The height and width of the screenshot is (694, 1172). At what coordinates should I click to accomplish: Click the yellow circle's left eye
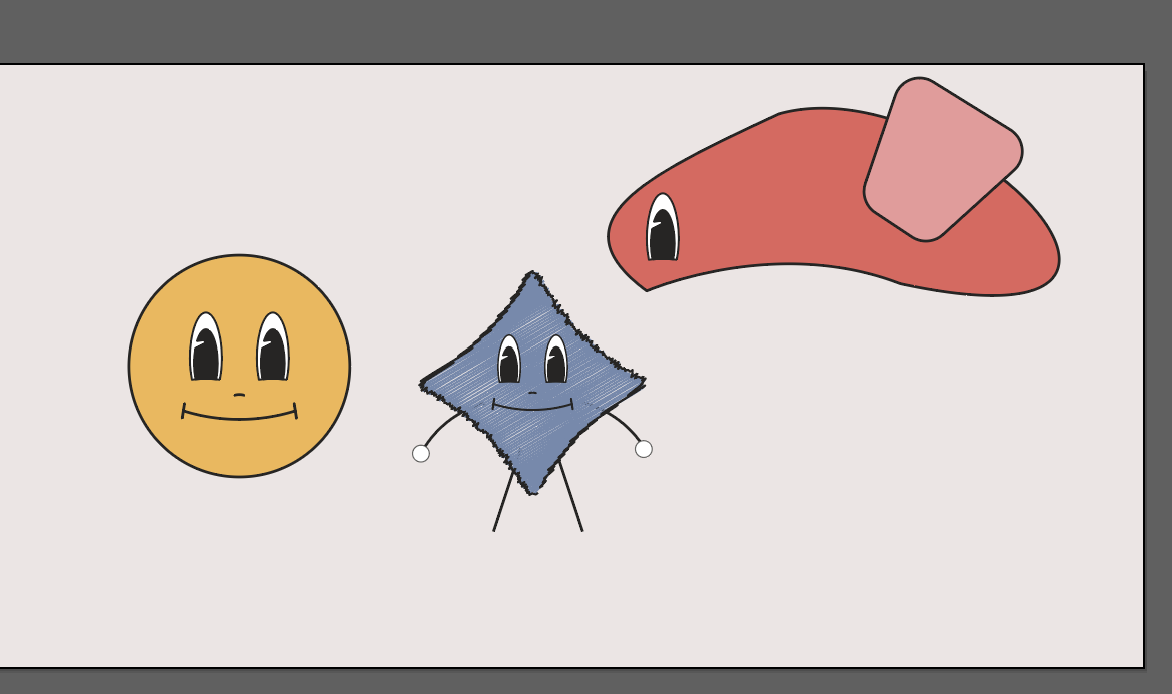tap(205, 350)
